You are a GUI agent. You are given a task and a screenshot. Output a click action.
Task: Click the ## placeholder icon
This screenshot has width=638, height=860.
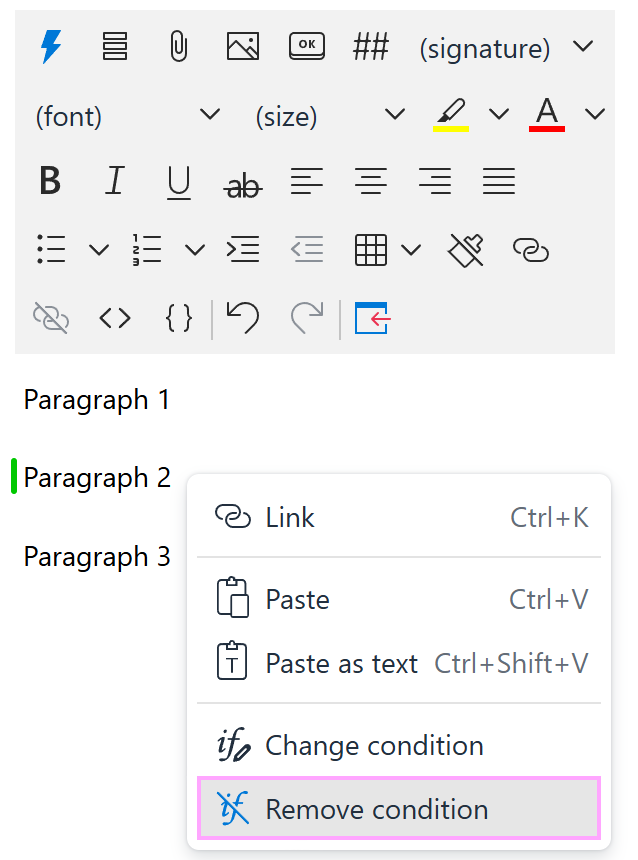[370, 47]
